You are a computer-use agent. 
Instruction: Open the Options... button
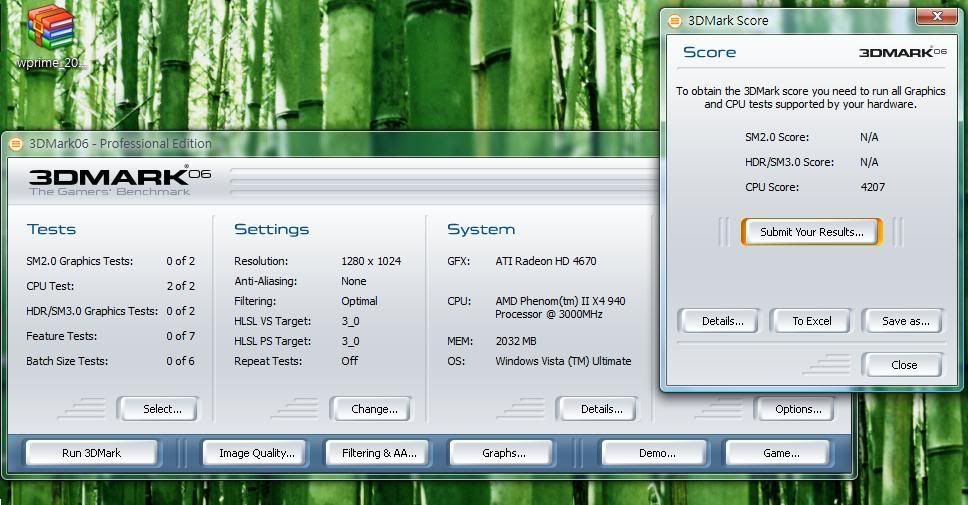(x=794, y=409)
